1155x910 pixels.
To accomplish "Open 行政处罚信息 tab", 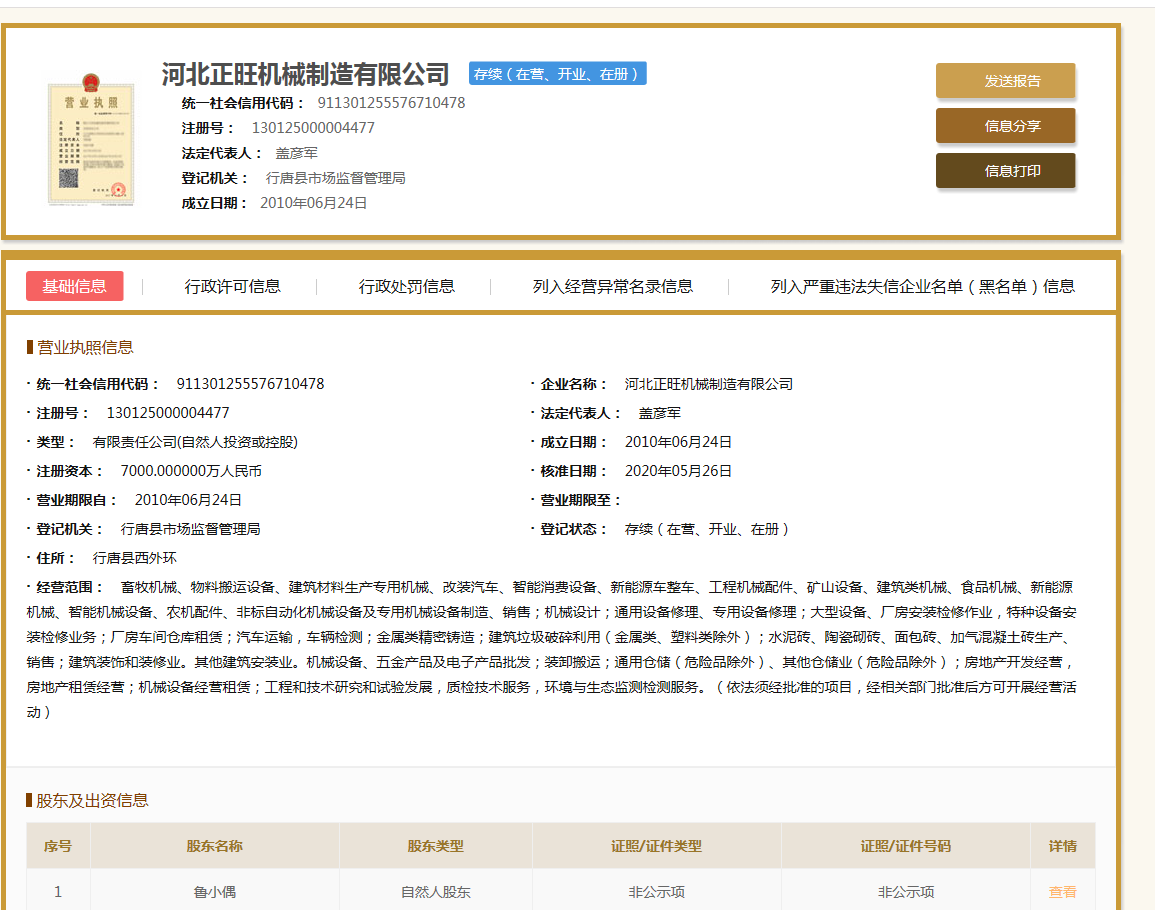I will pyautogui.click(x=407, y=286).
